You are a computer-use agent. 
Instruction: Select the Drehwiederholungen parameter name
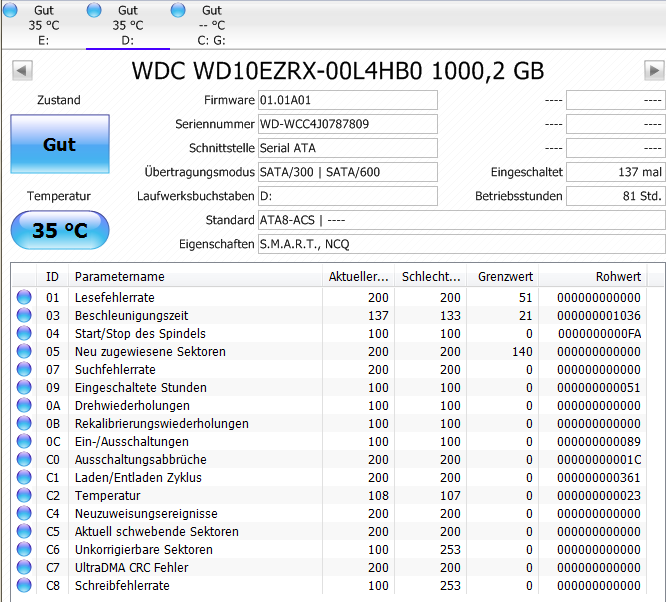(132, 406)
